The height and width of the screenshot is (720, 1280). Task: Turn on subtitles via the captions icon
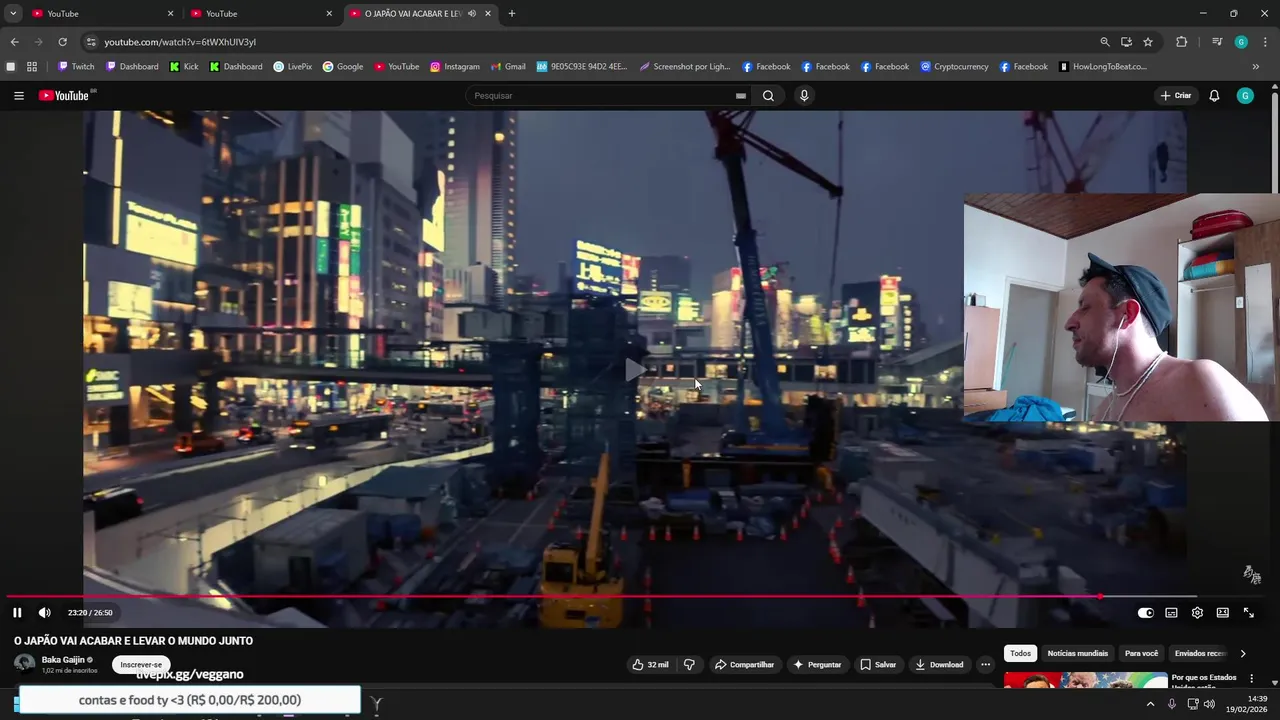(1171, 612)
